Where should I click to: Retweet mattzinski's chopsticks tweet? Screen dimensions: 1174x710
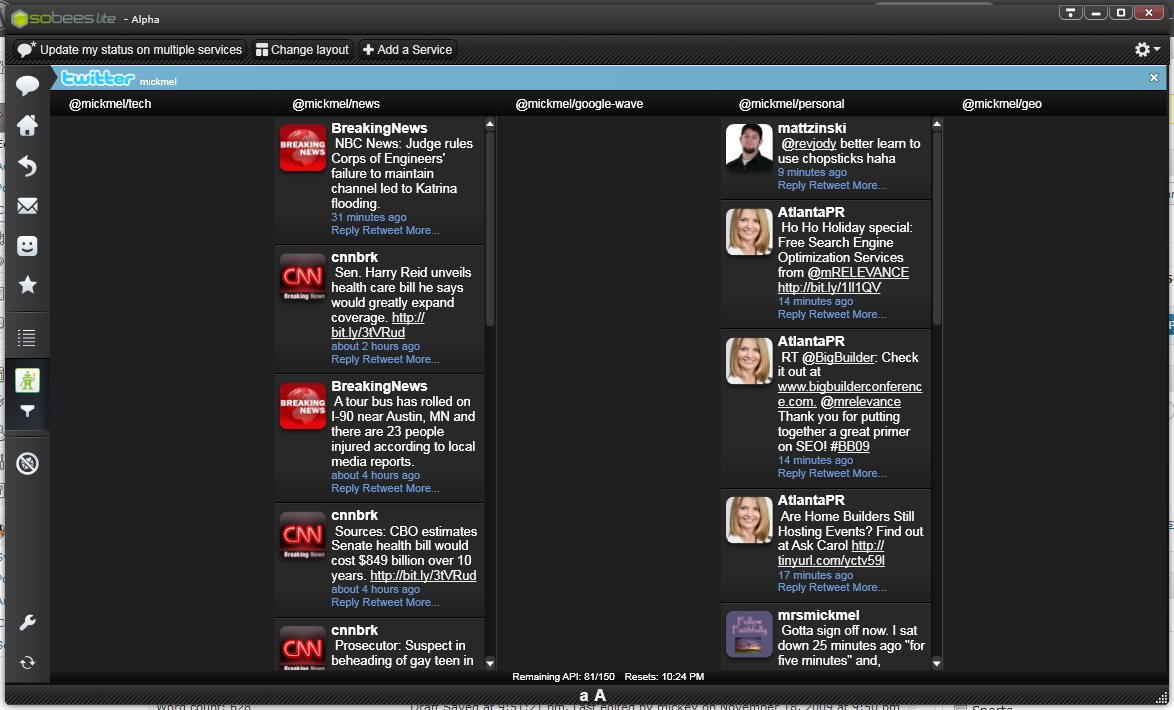point(828,186)
